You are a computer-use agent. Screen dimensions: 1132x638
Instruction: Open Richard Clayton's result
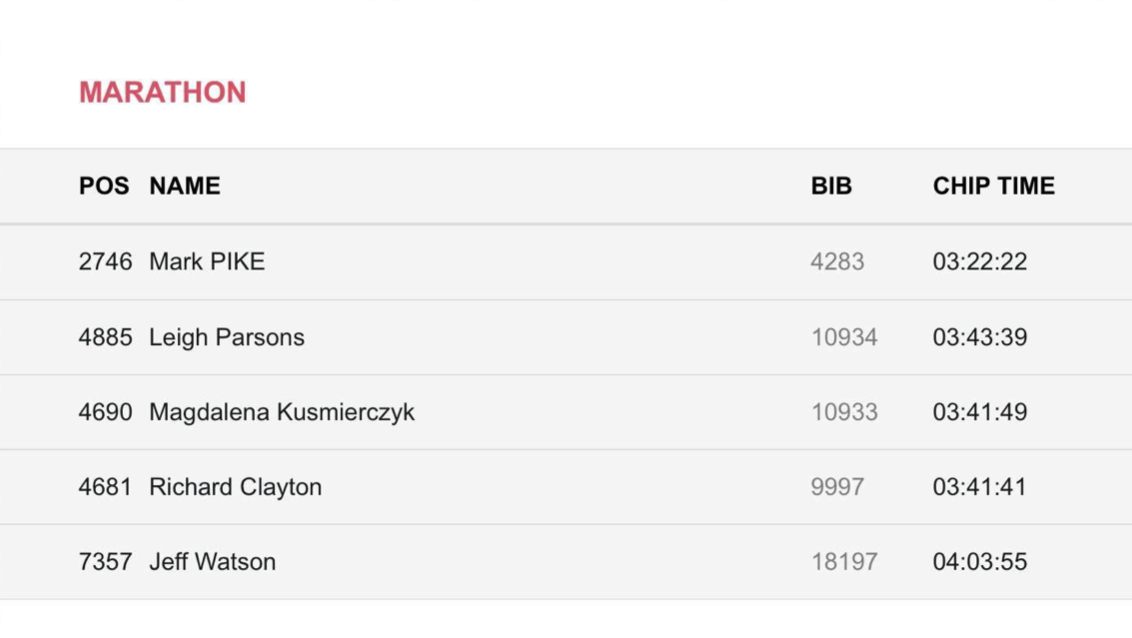[235, 487]
